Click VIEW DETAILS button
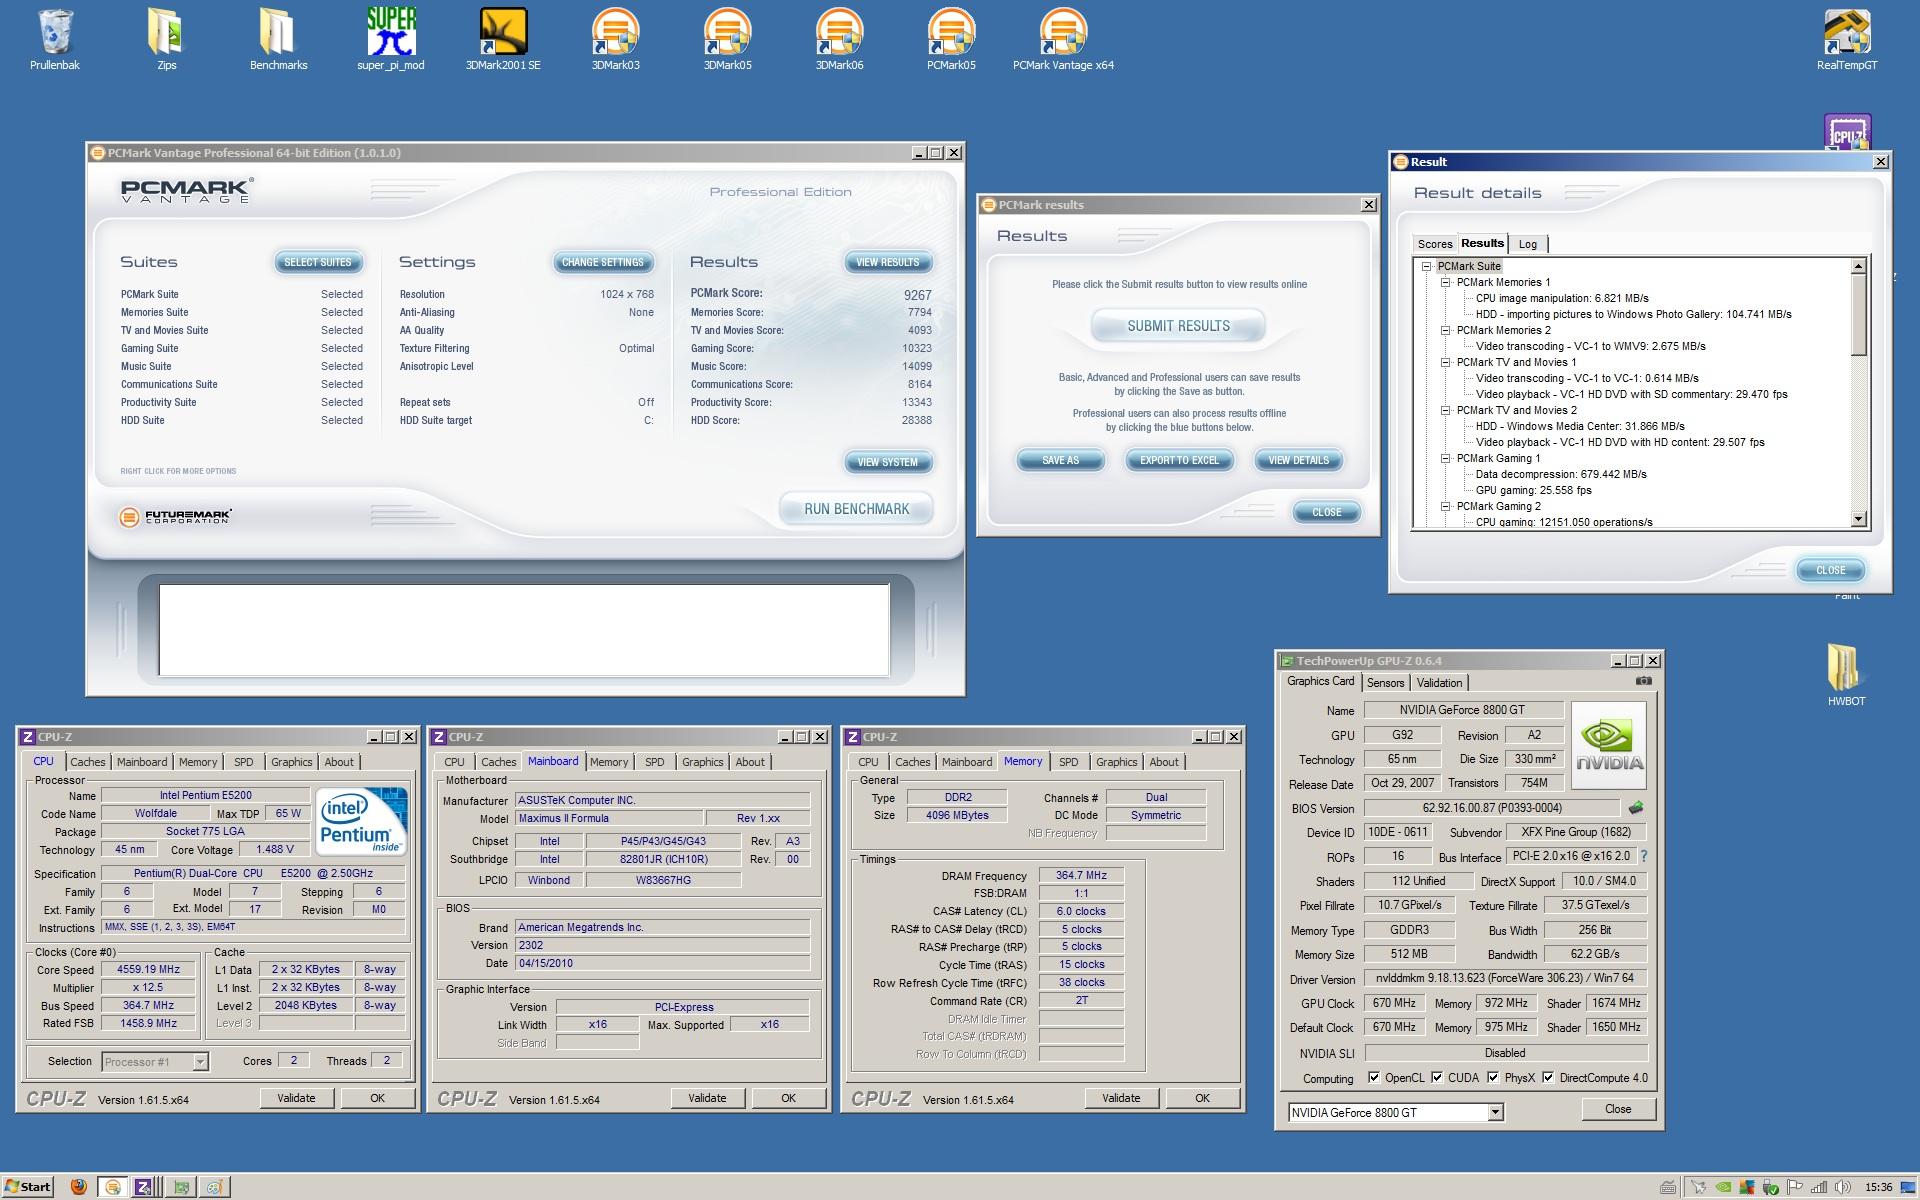Viewport: 1920px width, 1200px height. (1298, 460)
